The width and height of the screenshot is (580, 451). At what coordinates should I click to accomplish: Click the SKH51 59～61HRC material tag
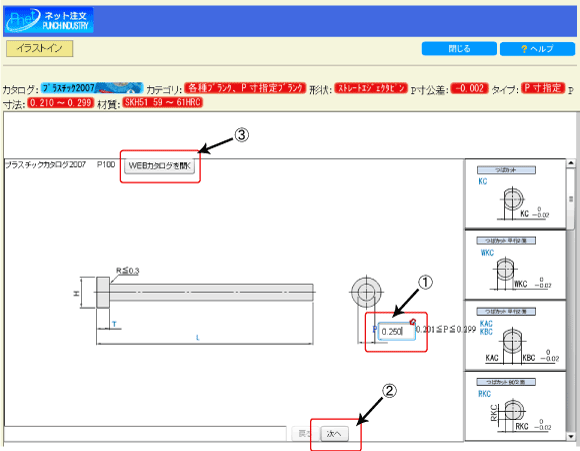163,102
